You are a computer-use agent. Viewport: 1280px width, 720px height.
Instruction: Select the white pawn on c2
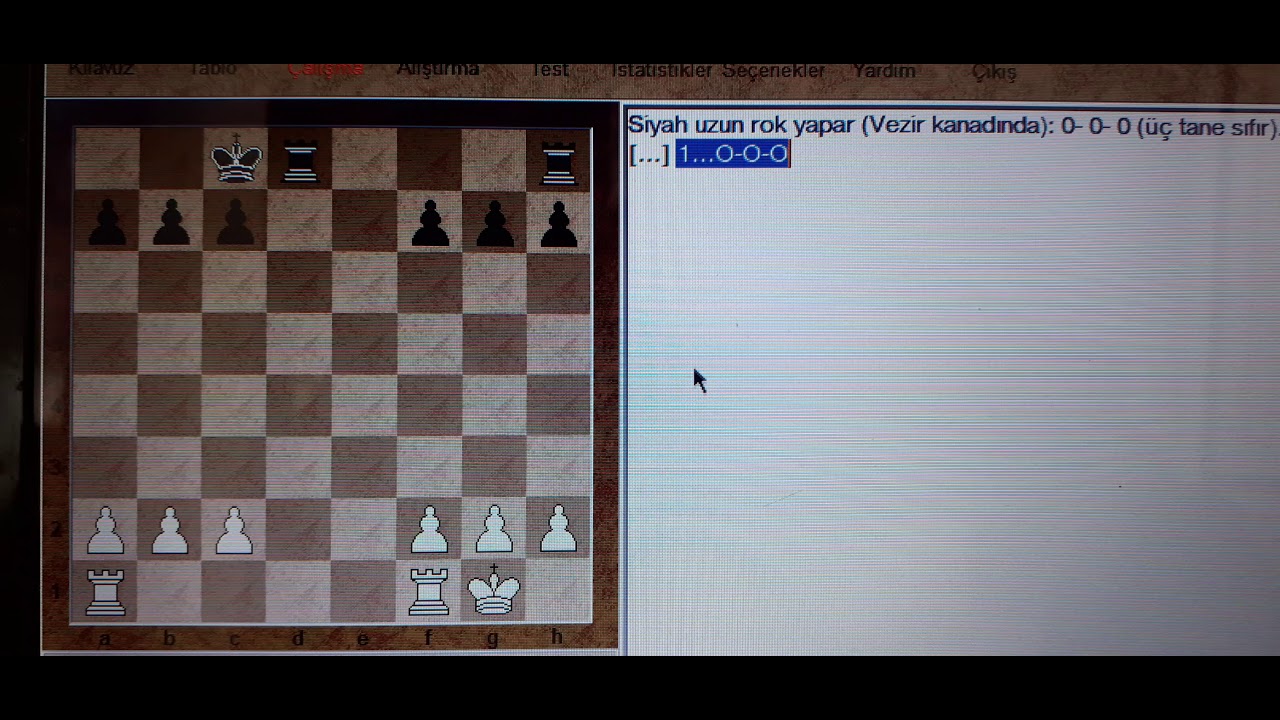pyautogui.click(x=234, y=530)
